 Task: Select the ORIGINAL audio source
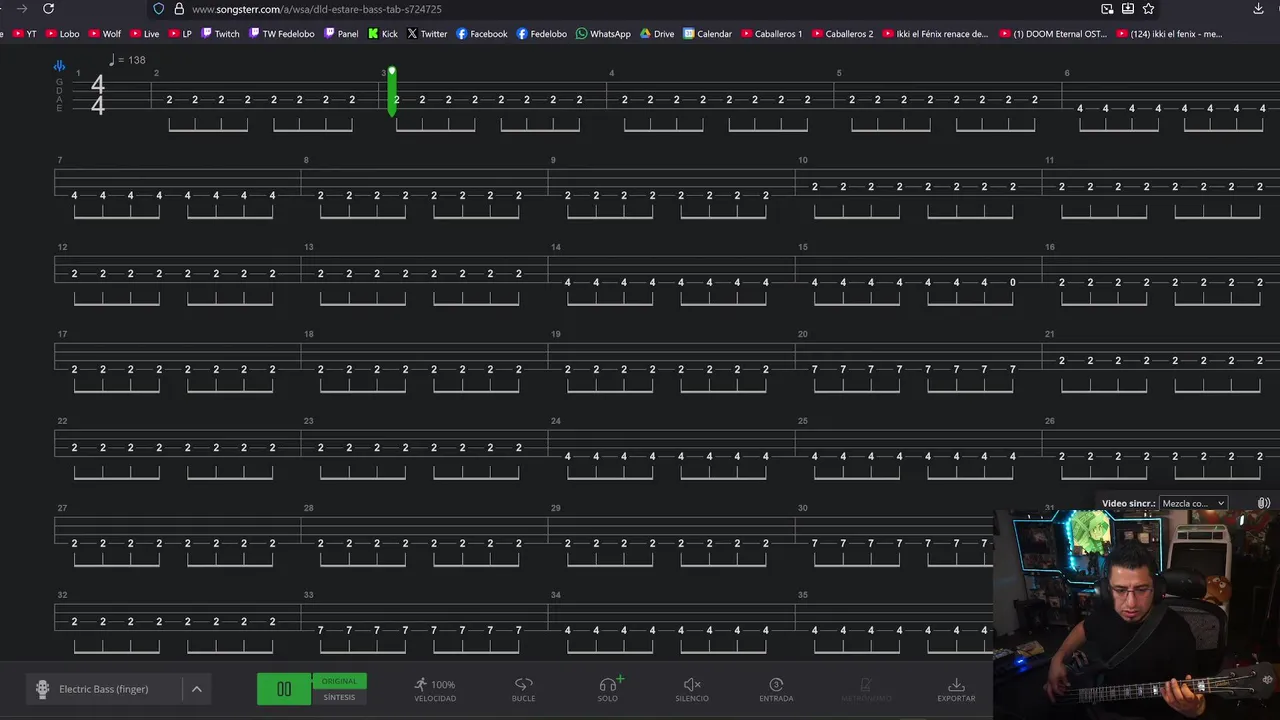(339, 681)
